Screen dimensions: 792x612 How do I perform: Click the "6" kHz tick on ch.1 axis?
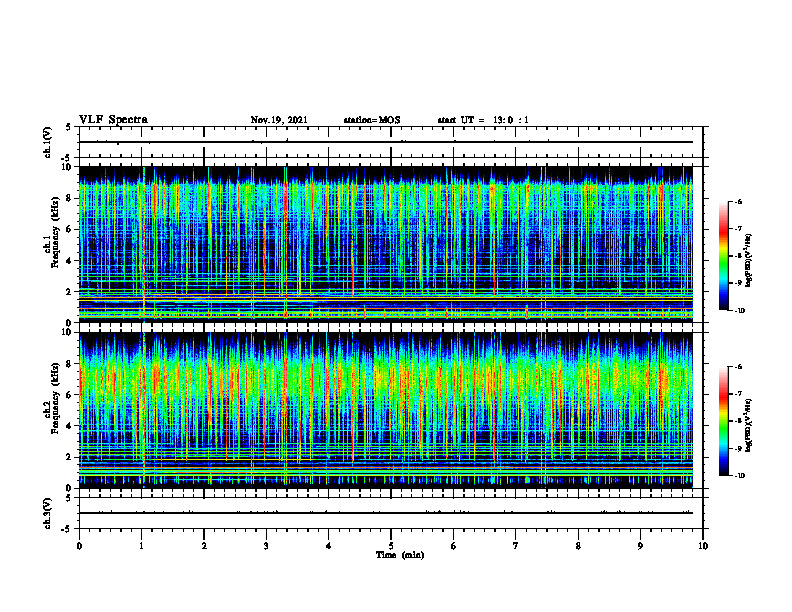tap(69, 229)
